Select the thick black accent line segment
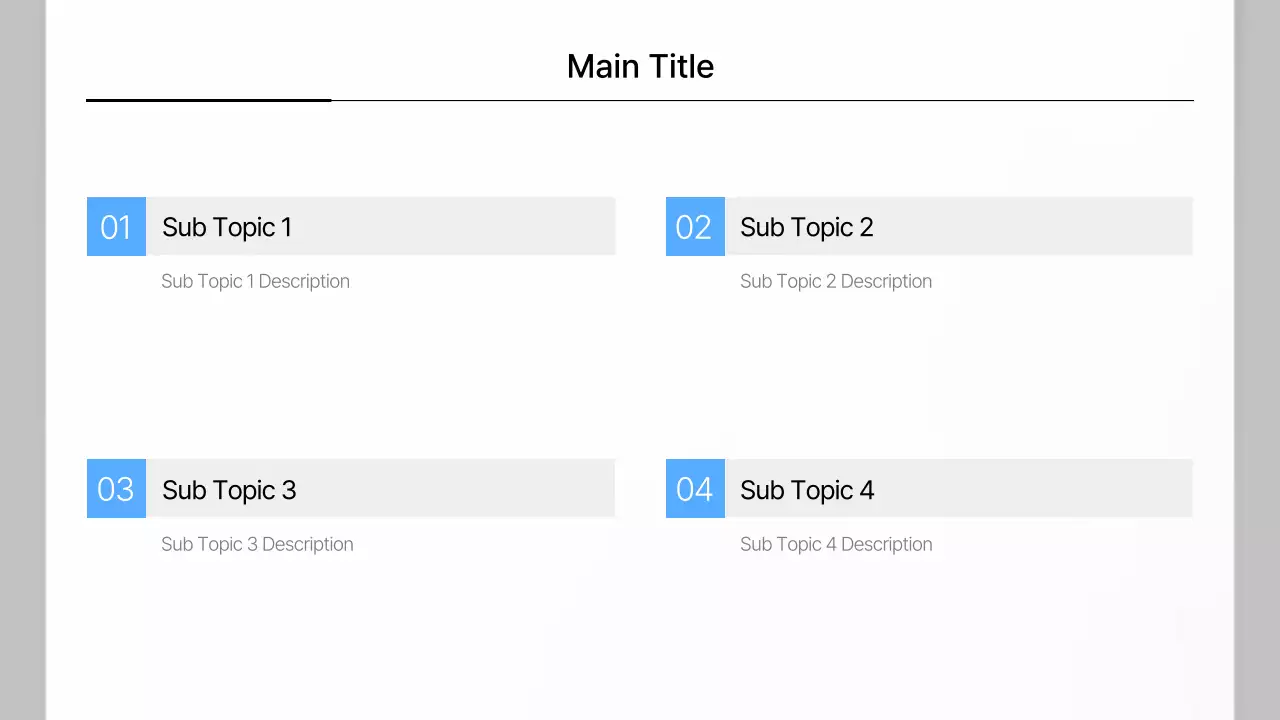Viewport: 1280px width, 720px height. click(x=208, y=100)
